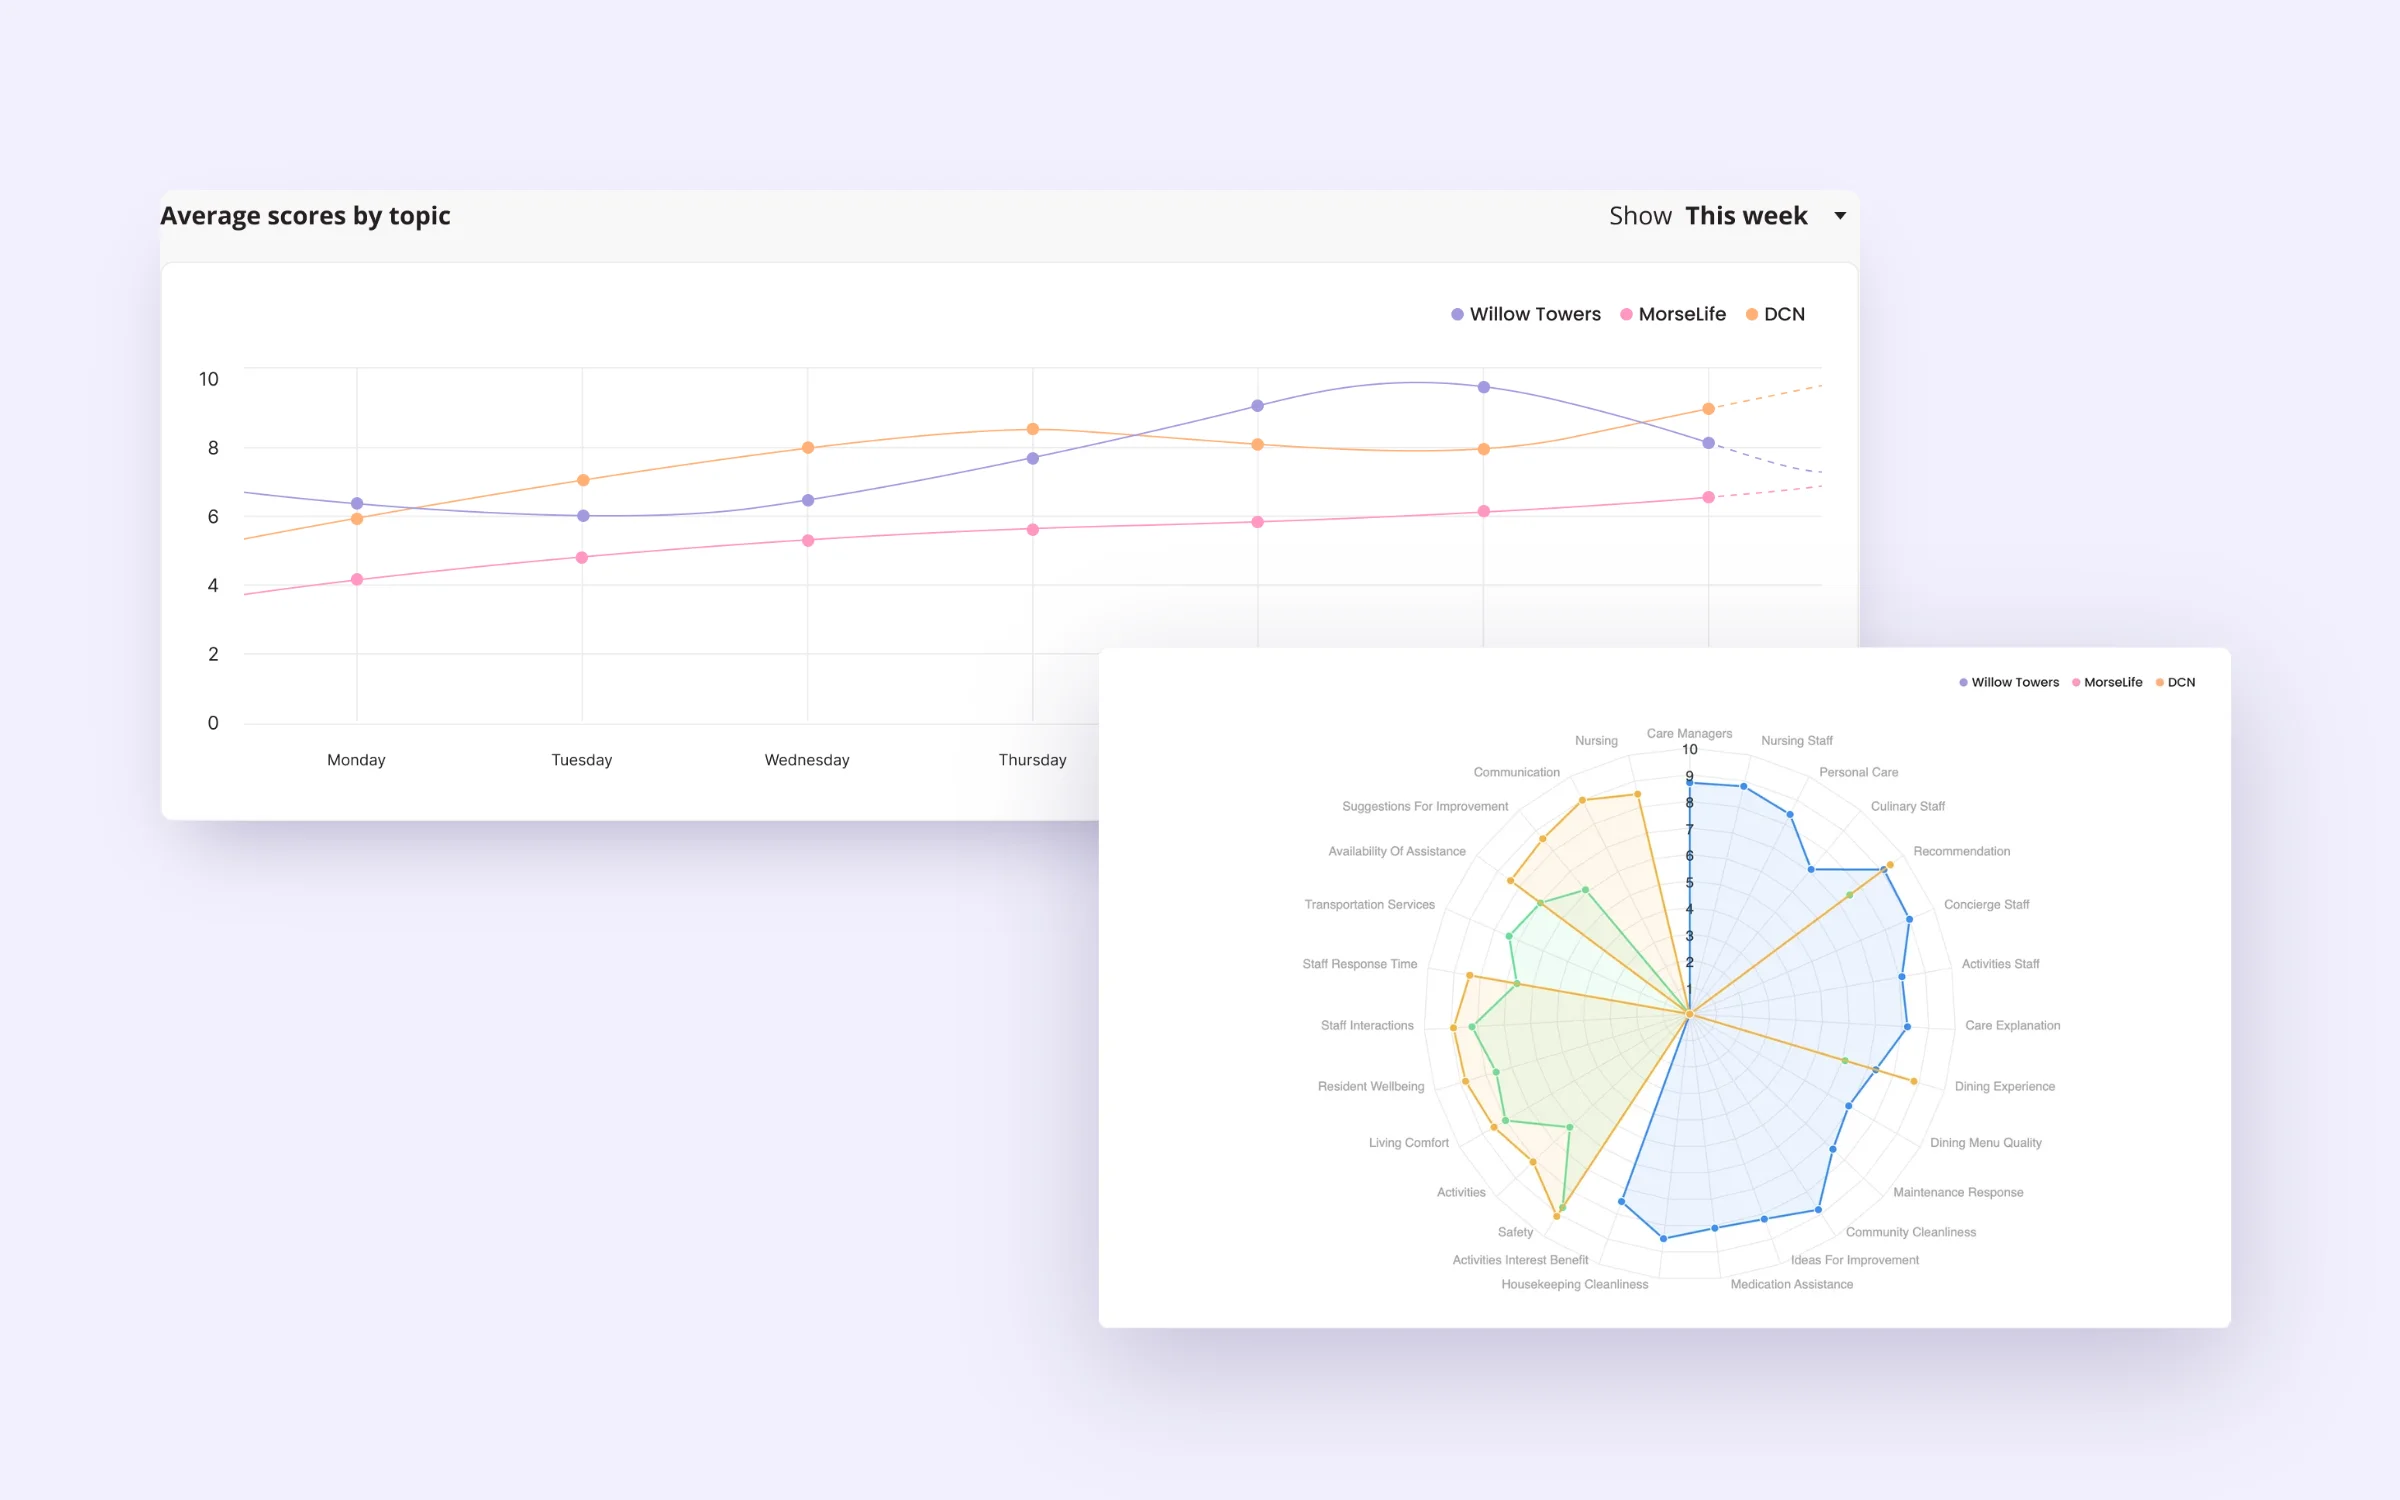The image size is (2400, 1500).
Task: Toggle DCN legend in radar chart
Action: (x=2175, y=682)
